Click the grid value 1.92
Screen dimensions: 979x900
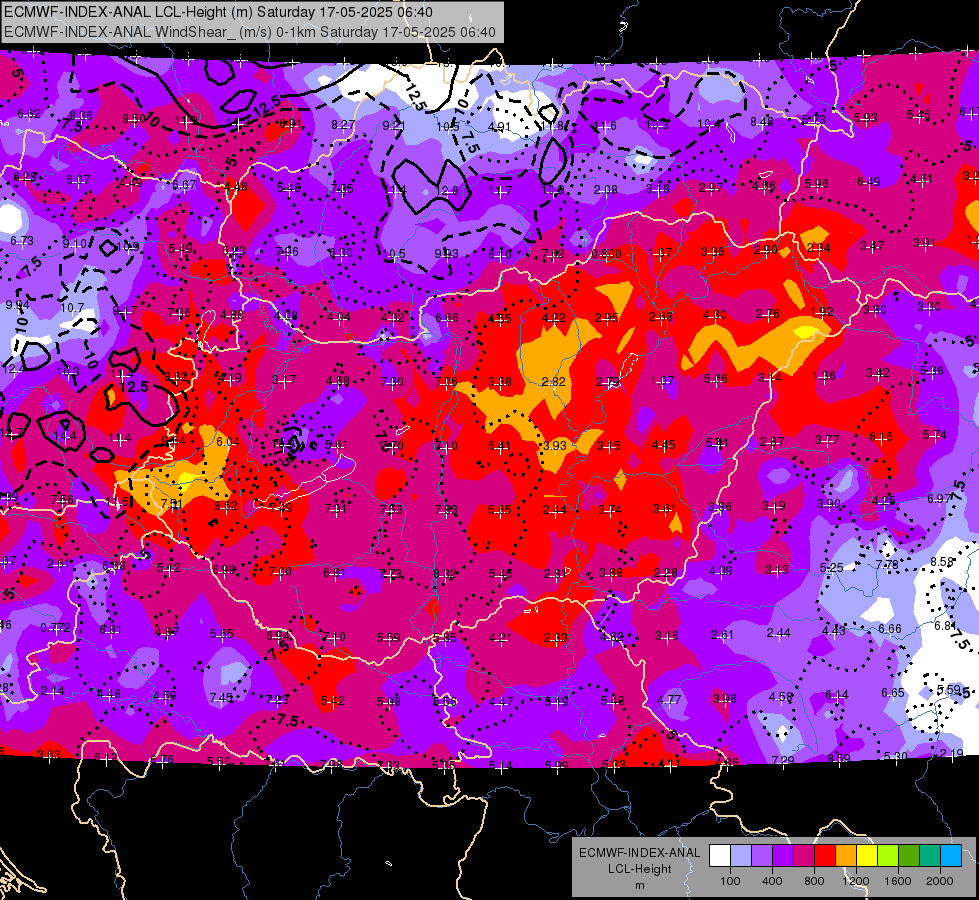(x=822, y=312)
